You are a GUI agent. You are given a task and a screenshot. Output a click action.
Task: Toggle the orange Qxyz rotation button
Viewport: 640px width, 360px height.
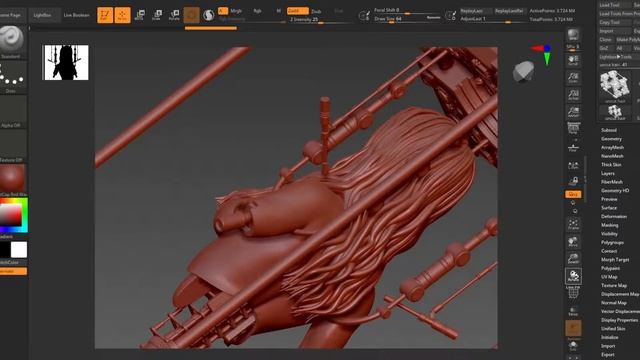coord(573,194)
